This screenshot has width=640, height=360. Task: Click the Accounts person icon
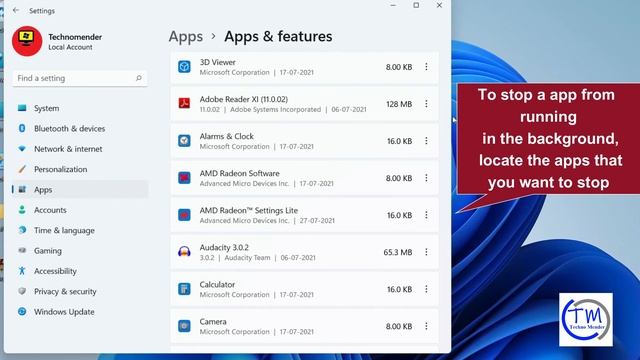[22, 210]
